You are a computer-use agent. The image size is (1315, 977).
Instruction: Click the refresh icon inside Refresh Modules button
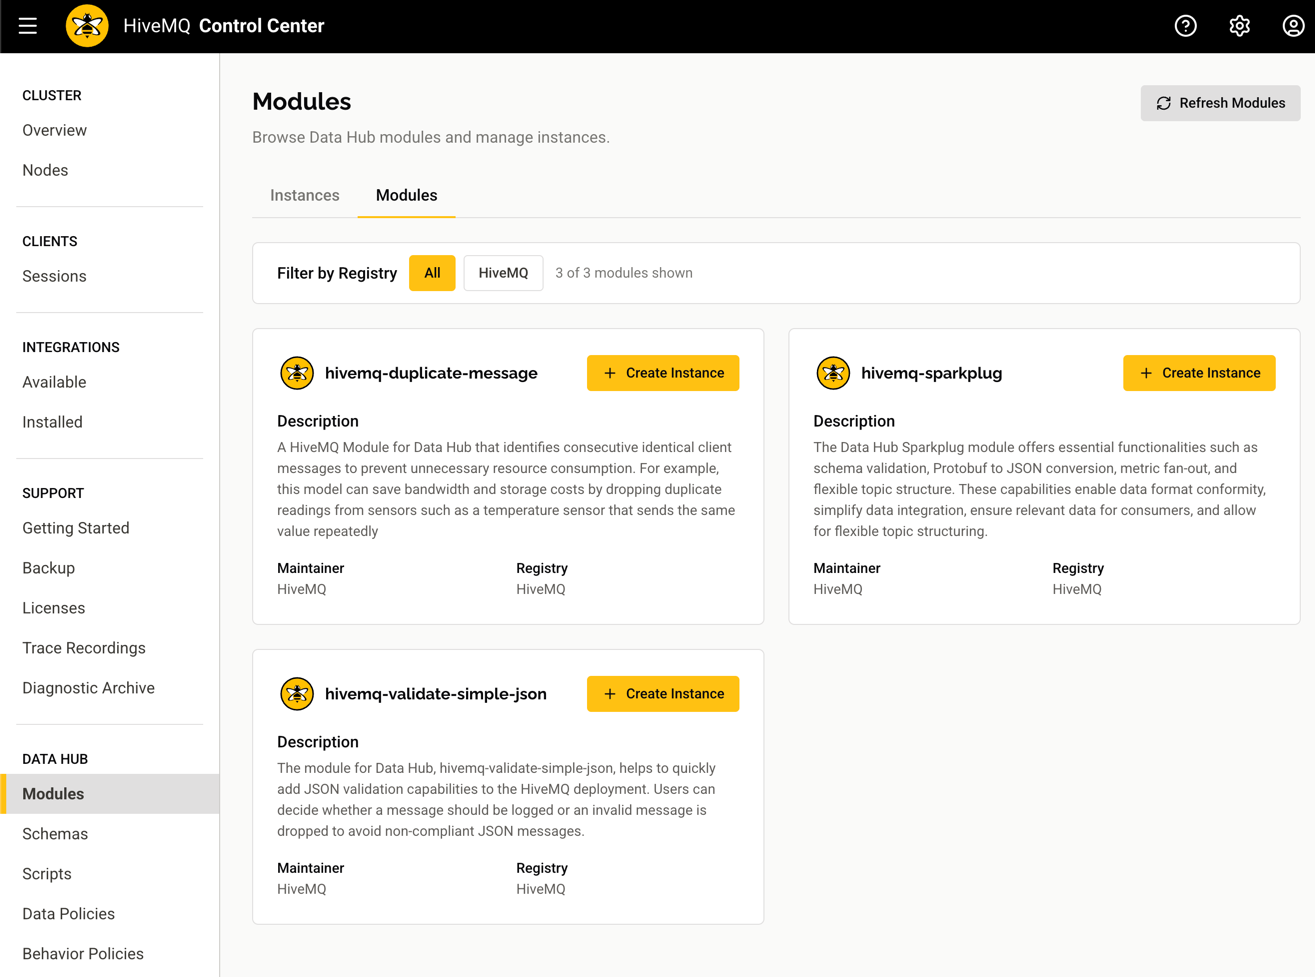(1163, 103)
